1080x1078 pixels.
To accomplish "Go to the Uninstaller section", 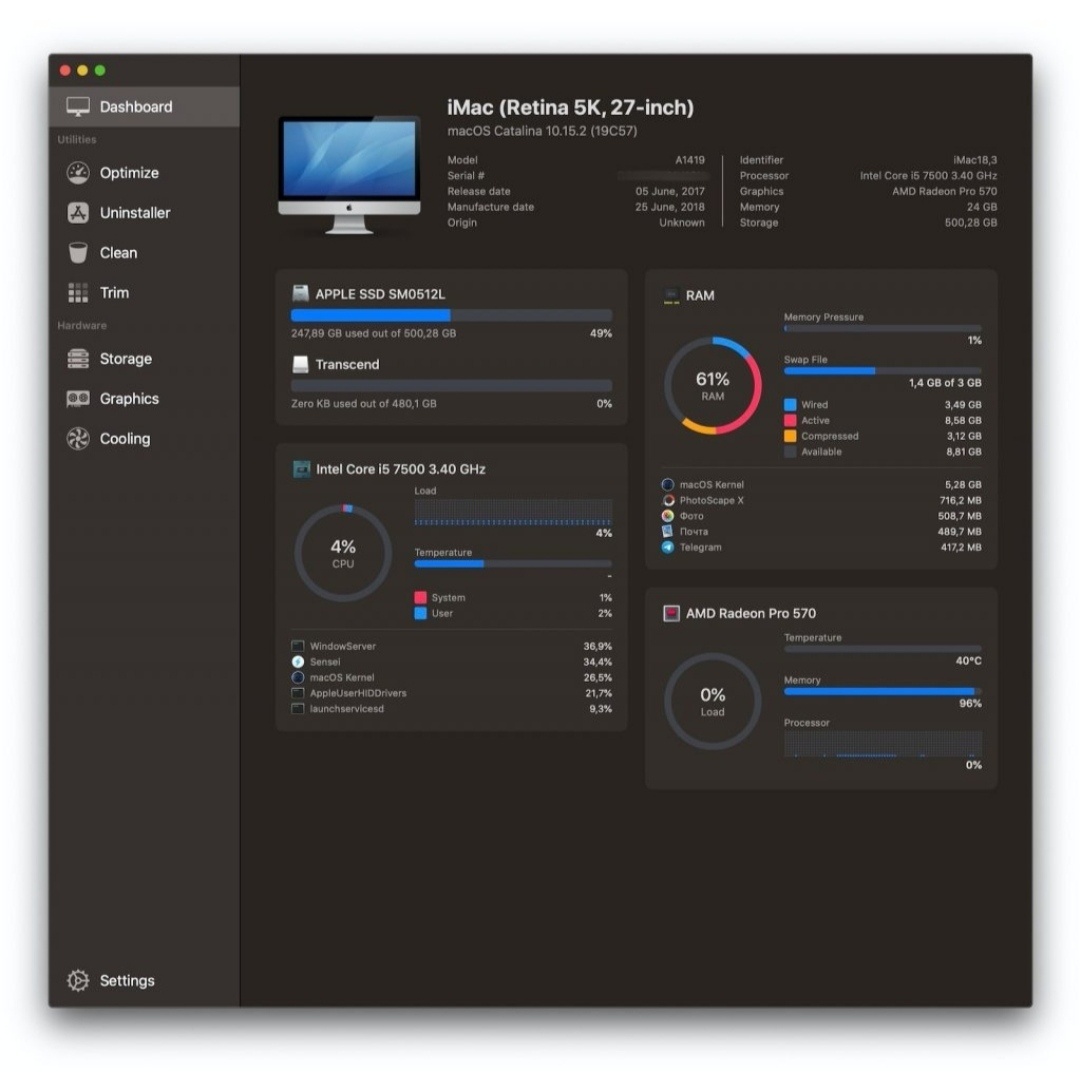I will click(x=144, y=213).
